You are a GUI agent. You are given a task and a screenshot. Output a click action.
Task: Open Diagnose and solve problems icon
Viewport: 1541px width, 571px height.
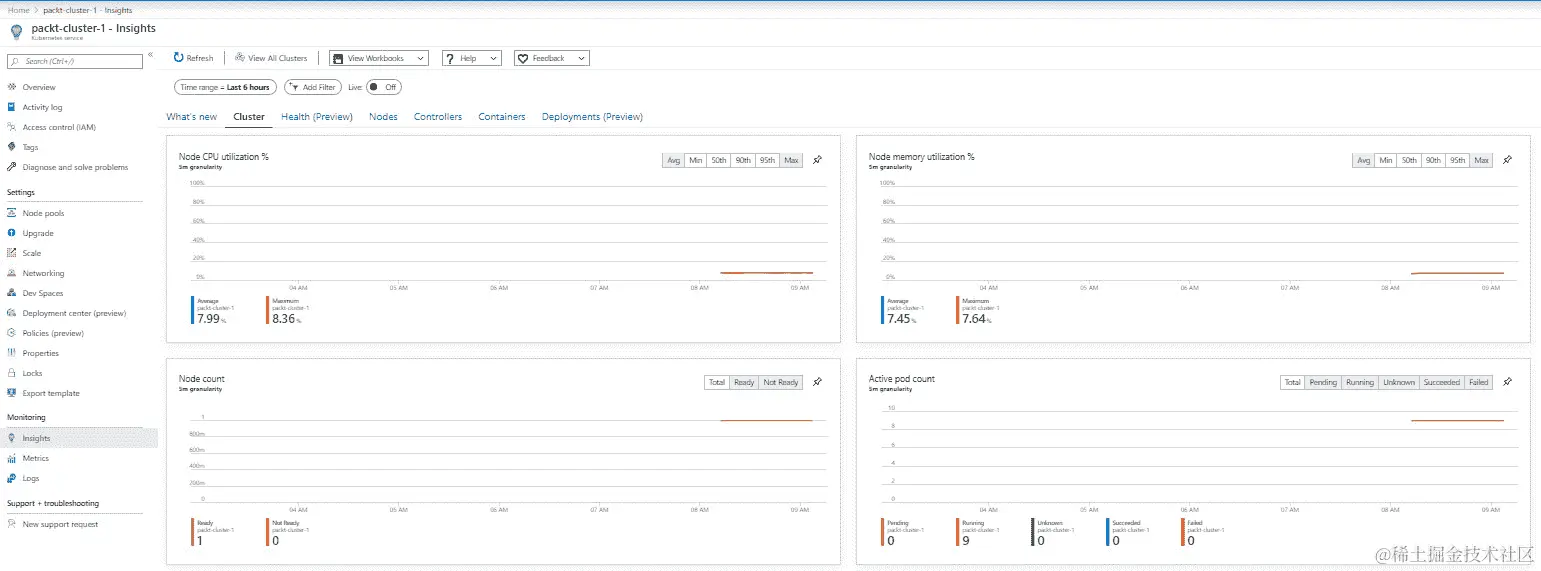click(11, 167)
